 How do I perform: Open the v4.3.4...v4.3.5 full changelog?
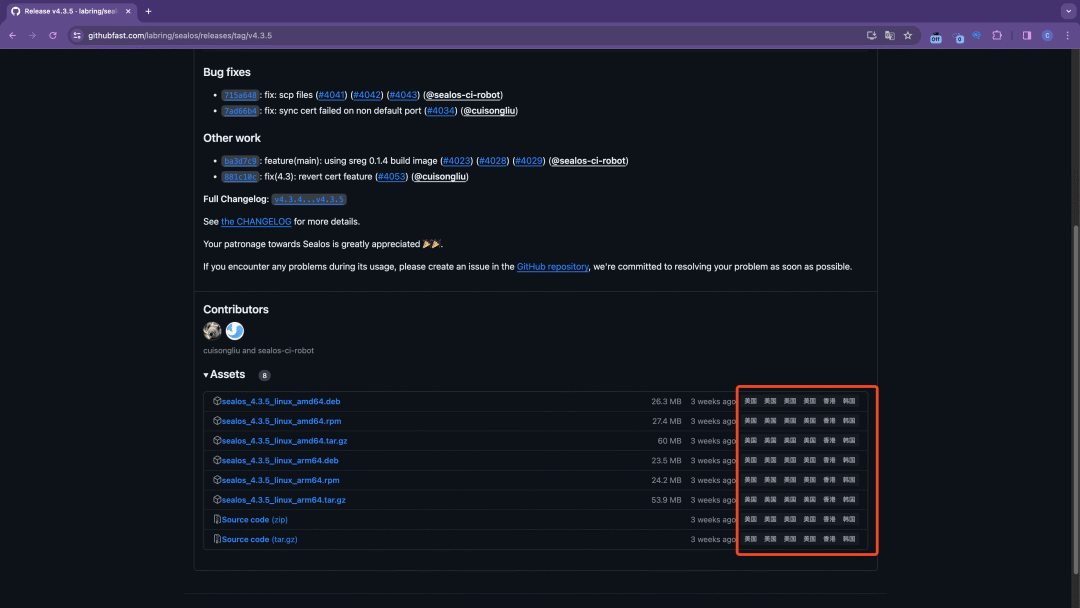[309, 200]
